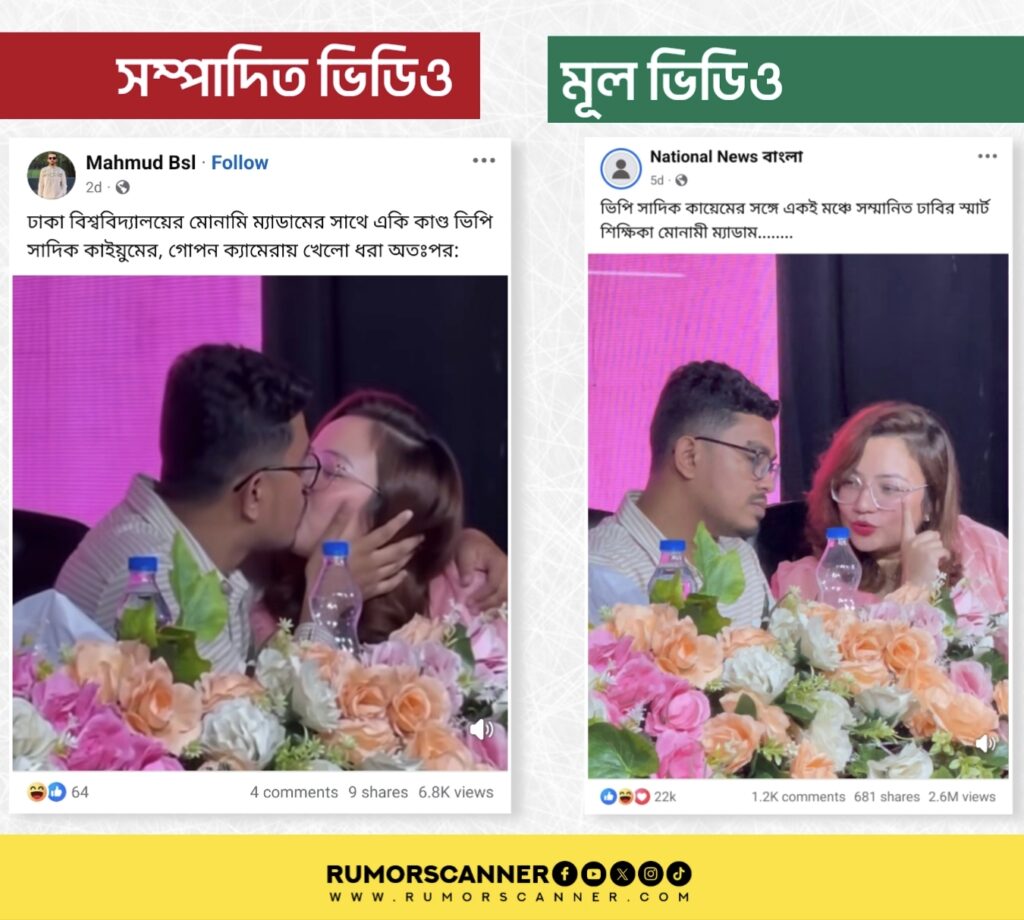Click the Mahmud Bsl name
Screen dimensions: 1024x920
[140, 163]
